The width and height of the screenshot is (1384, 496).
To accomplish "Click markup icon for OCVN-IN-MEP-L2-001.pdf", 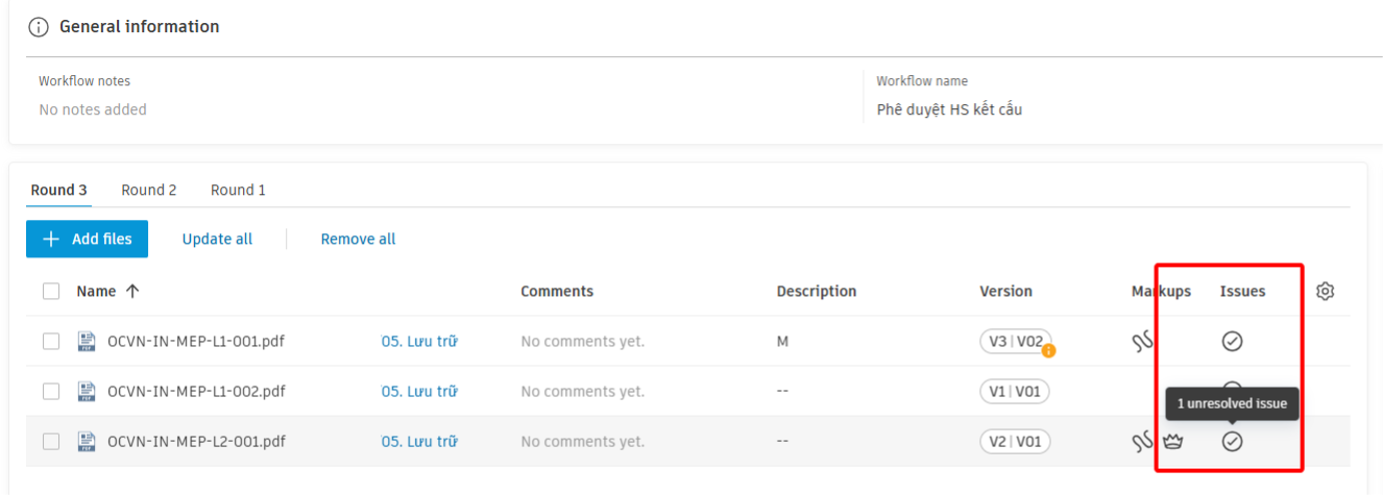I will [x=1143, y=442].
